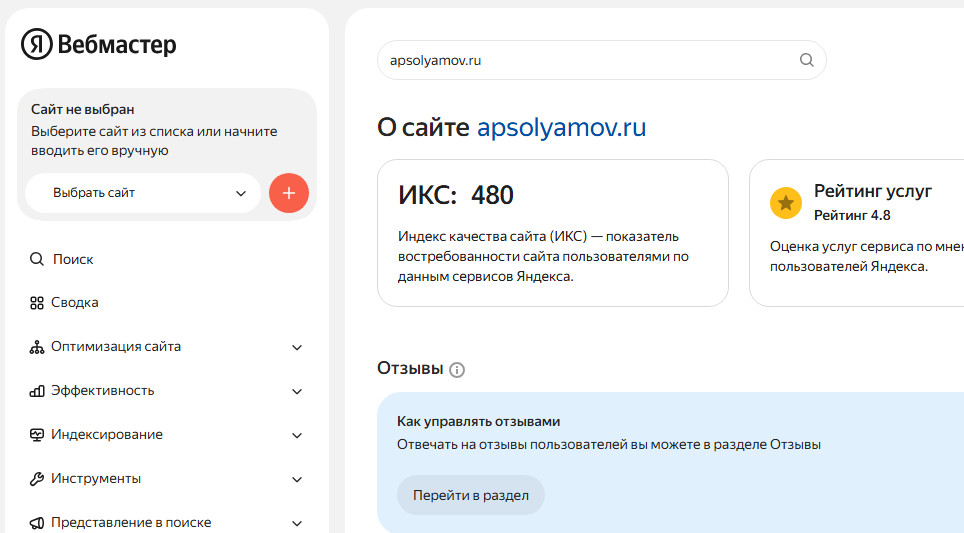Select Оптимизация сайта menu label
The width and height of the screenshot is (964, 533).
point(116,347)
